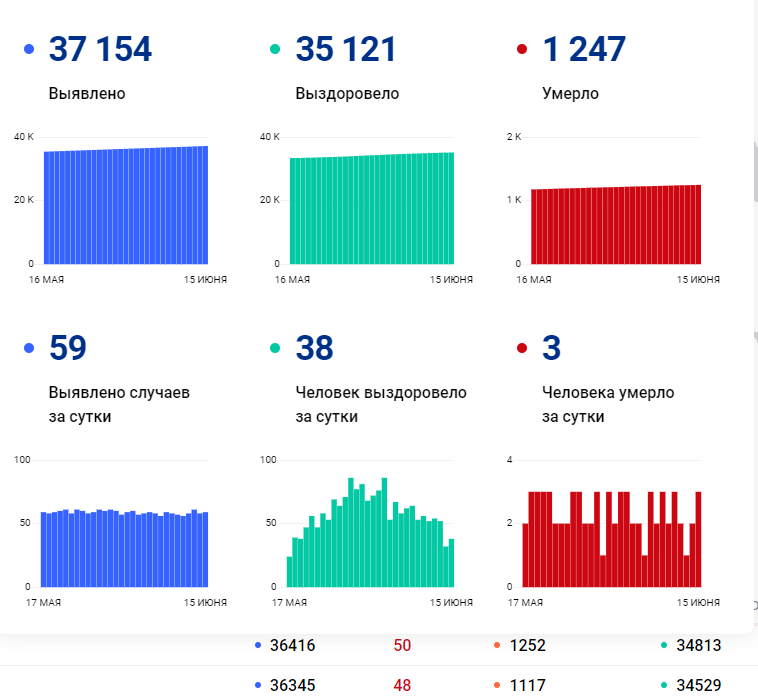The image size is (758, 697).
Task: Click the green dot beside 35 121
Action: (x=275, y=49)
